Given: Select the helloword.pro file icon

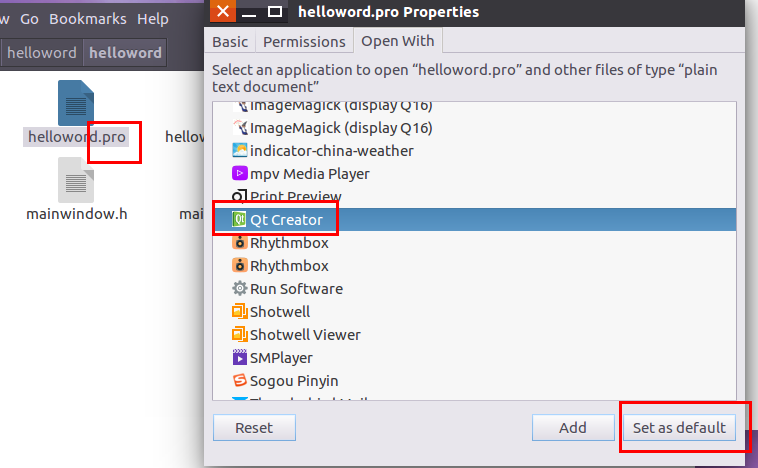Looking at the screenshot, I should tap(76, 103).
